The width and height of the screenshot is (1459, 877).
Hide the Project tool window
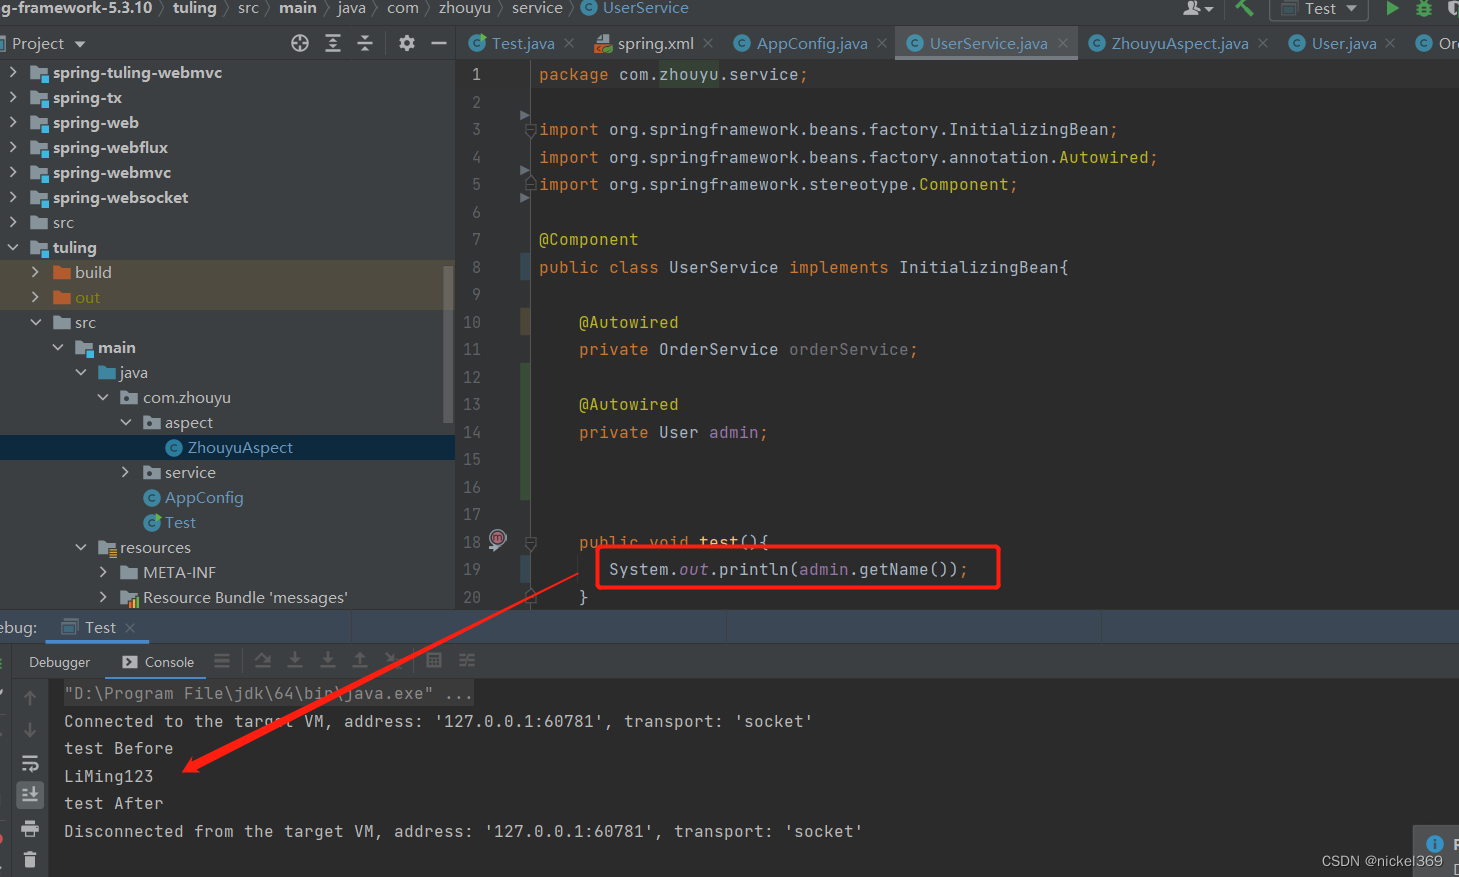[438, 43]
